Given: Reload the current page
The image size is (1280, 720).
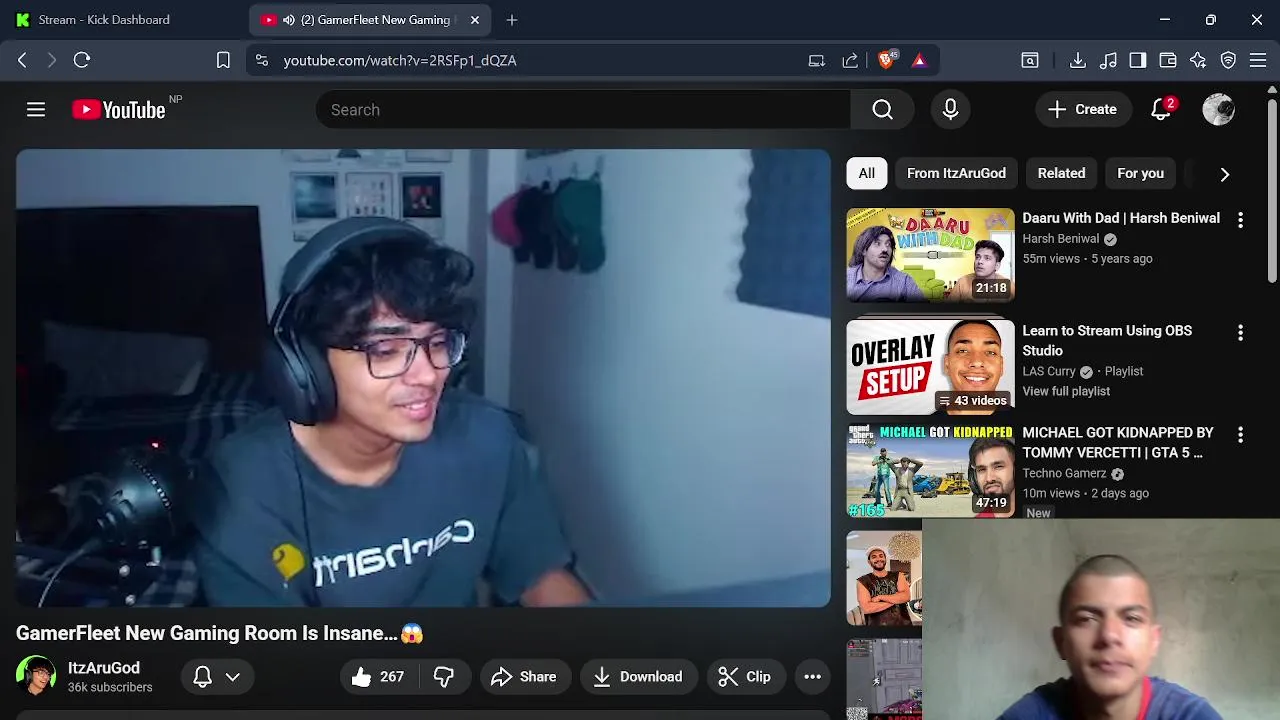Looking at the screenshot, I should (x=82, y=60).
